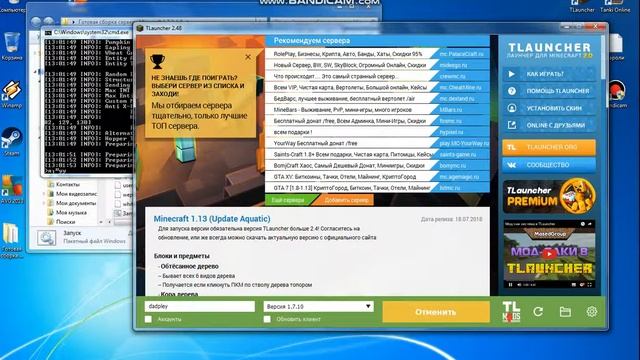Click the dadpley username field
Screen dimensions: 640x360
tap(200, 306)
